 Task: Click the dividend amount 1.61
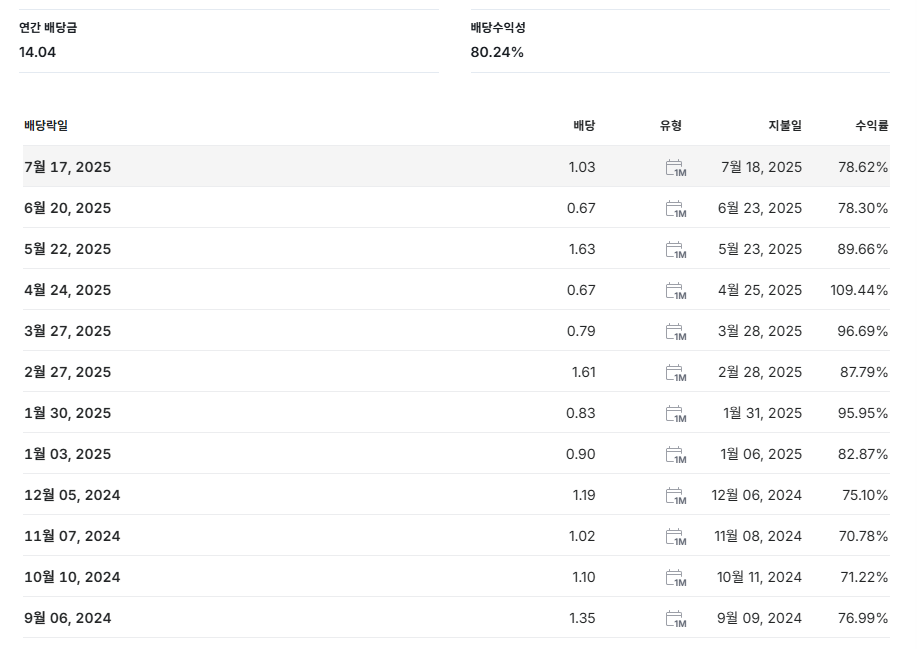(584, 371)
